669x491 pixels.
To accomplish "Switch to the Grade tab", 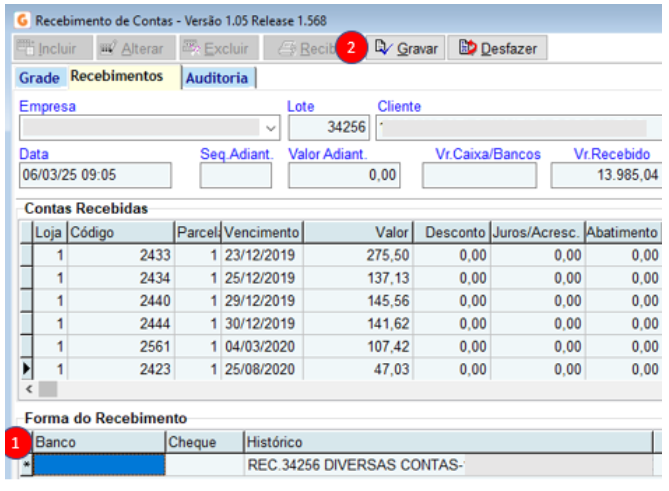I will 40,78.
